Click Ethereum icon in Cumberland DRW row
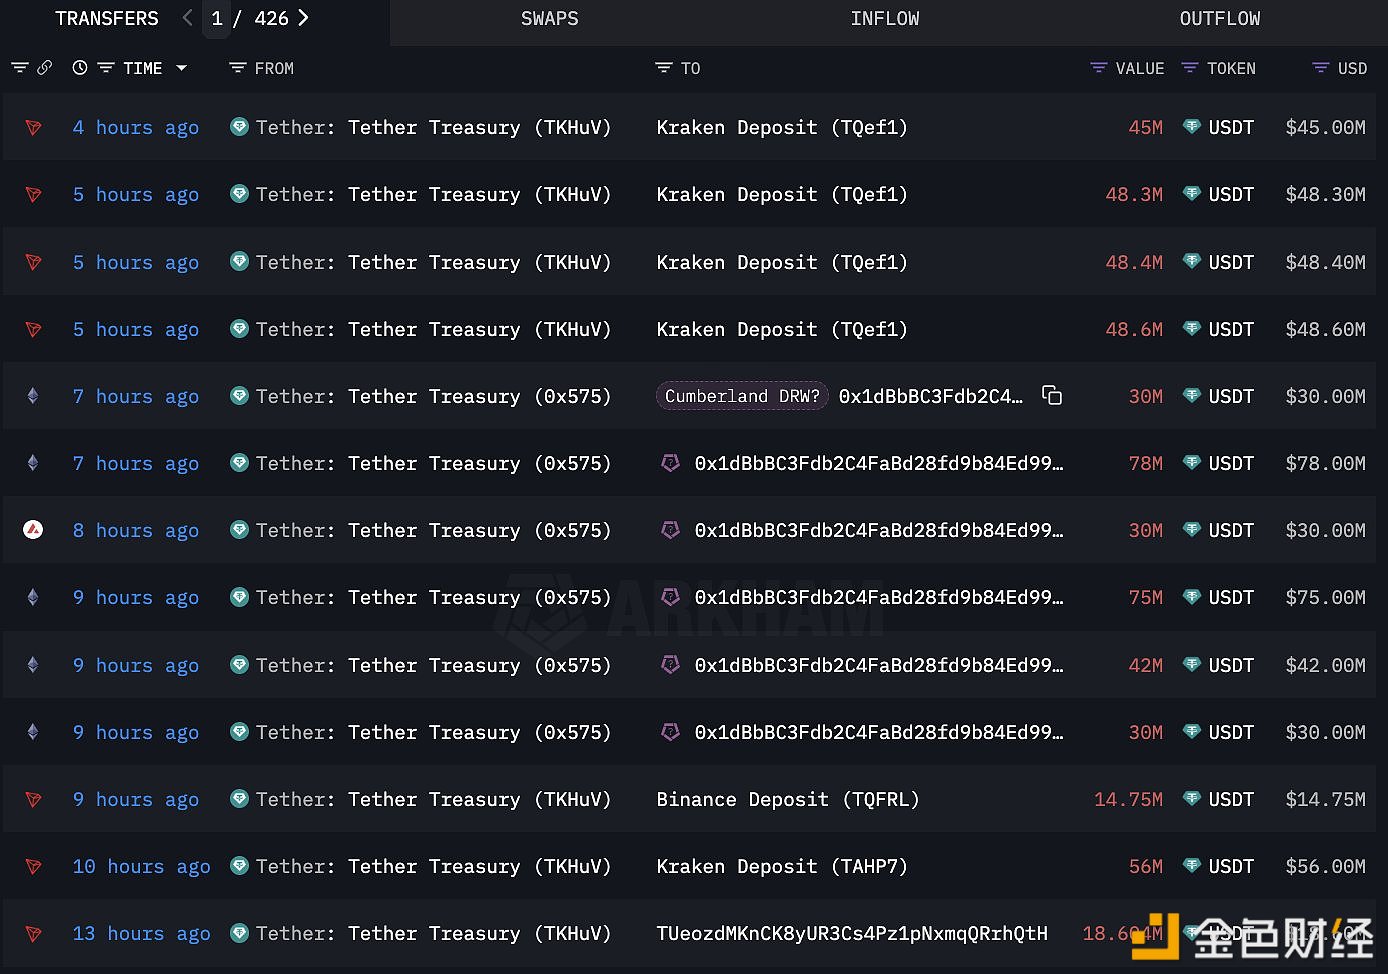Image resolution: width=1388 pixels, height=974 pixels. click(x=33, y=396)
